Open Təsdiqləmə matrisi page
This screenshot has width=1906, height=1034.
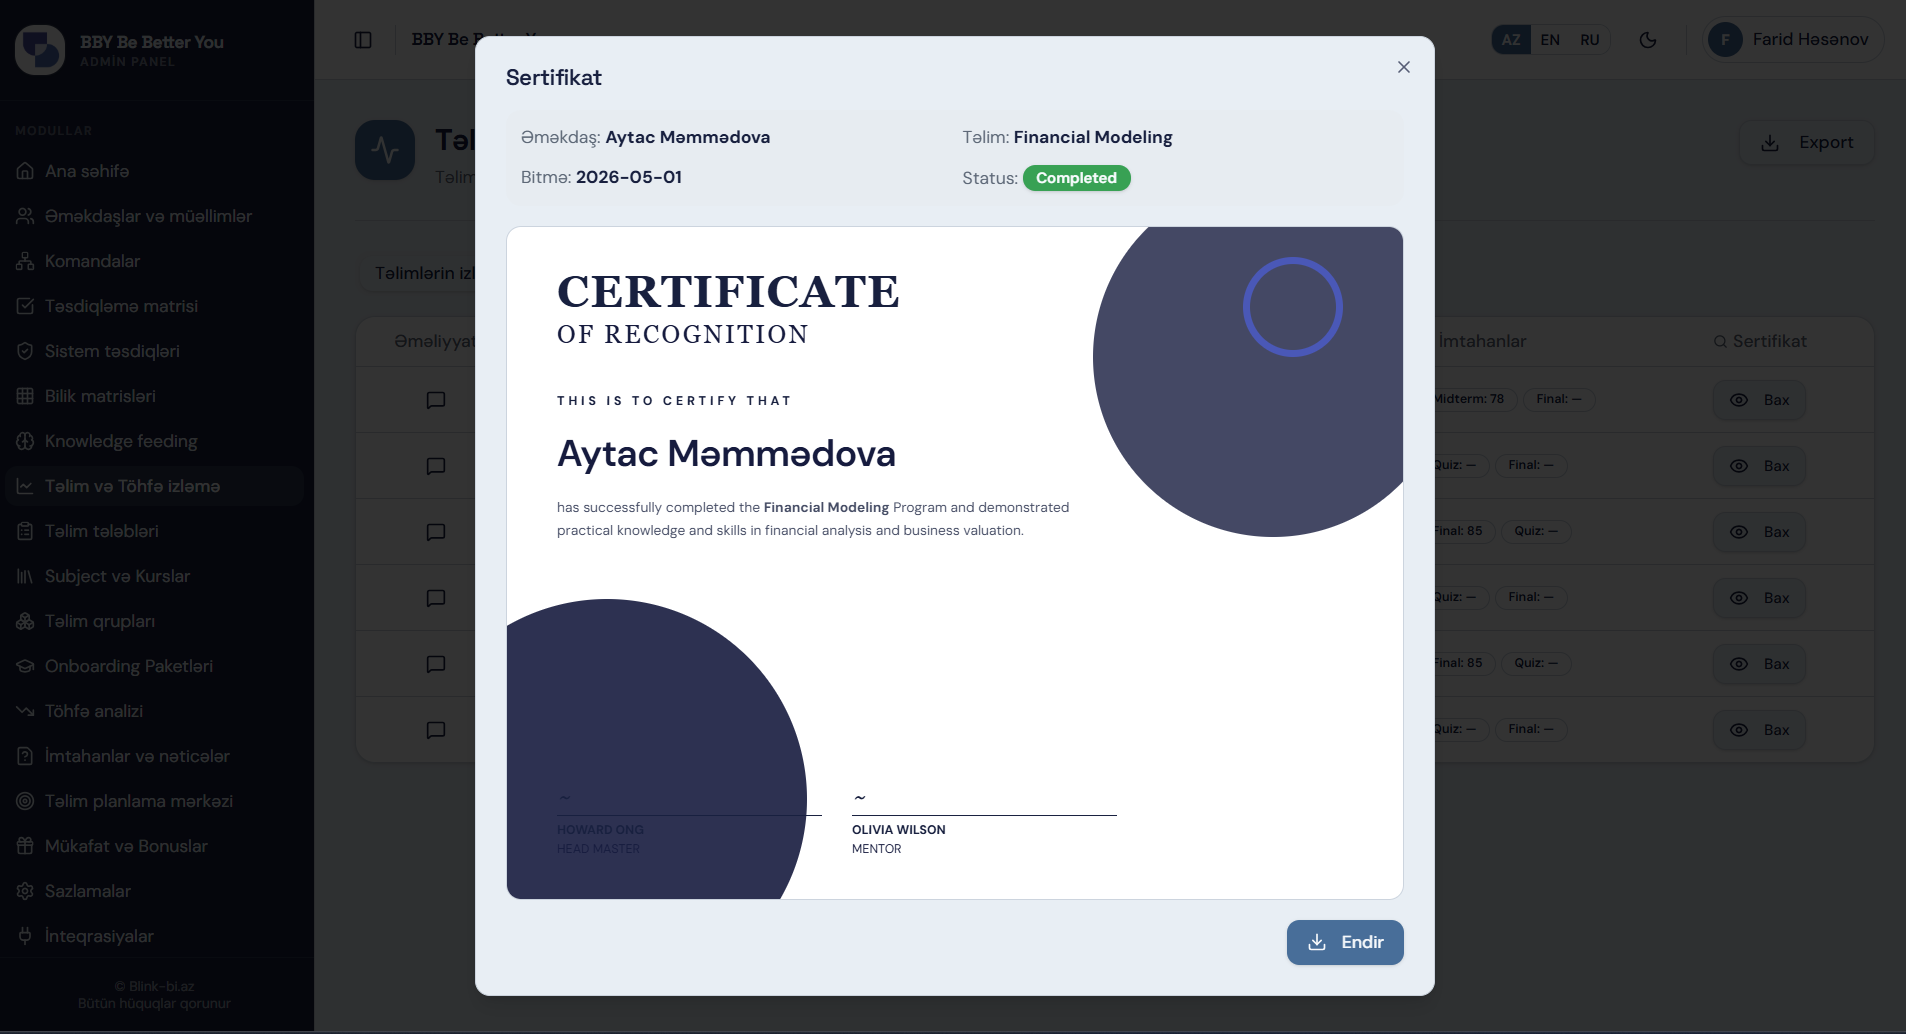click(x=155, y=306)
